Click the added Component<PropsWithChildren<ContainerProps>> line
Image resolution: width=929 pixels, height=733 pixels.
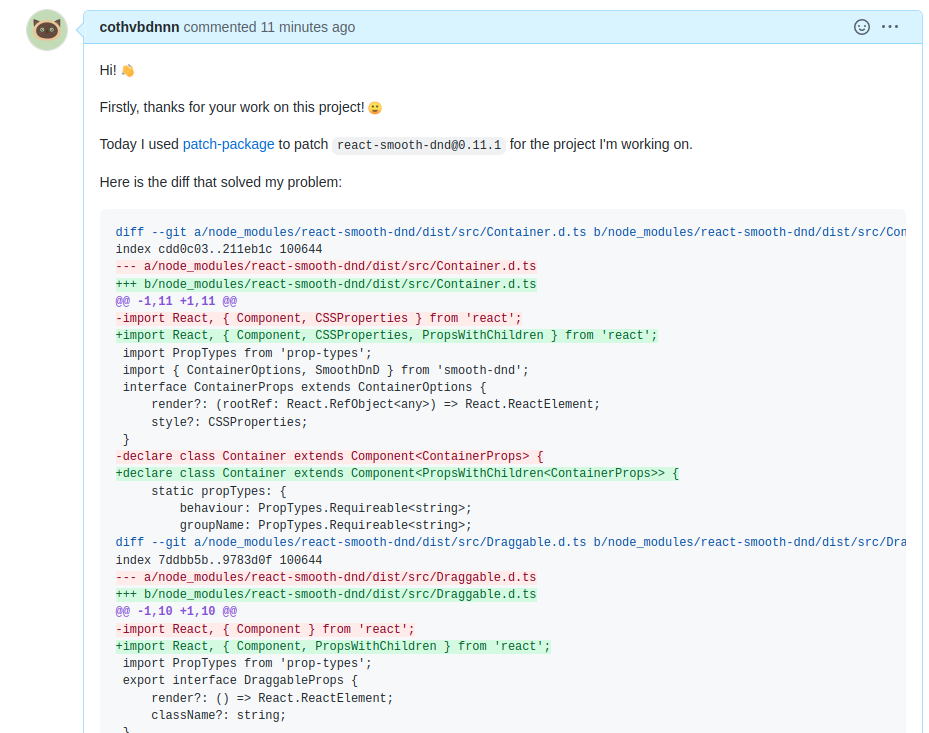tap(397, 473)
